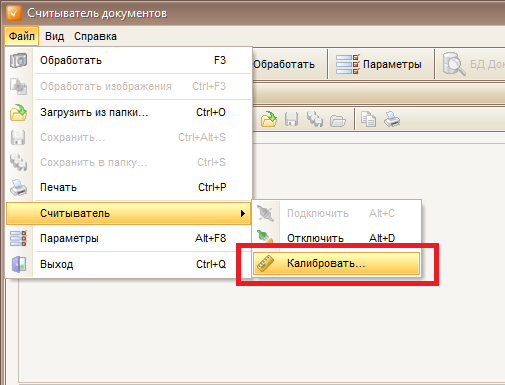
Task: Click the save-to-folder multi-floppy toolbar icon
Action: 315,119
